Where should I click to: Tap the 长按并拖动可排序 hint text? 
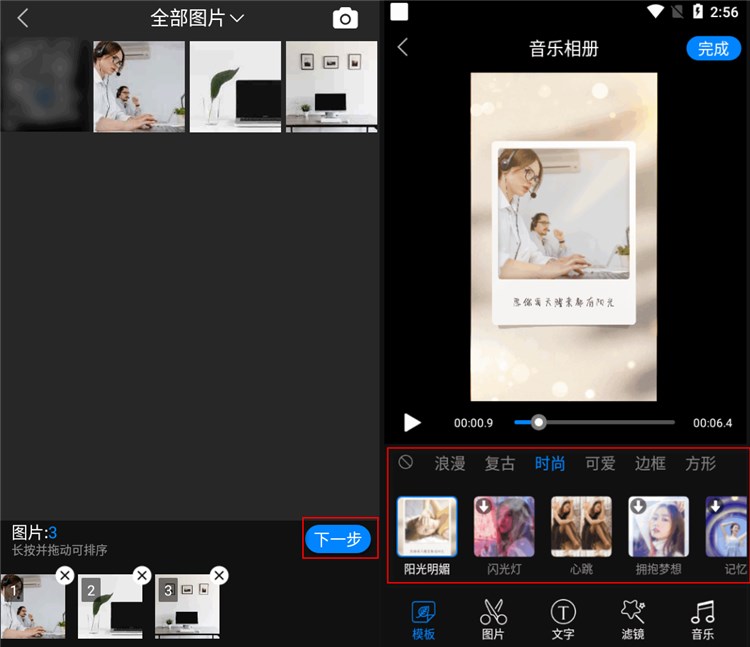tap(59, 550)
